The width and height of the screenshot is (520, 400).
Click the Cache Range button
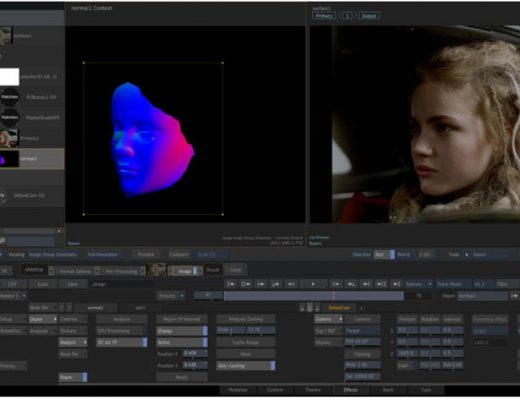coord(246,342)
